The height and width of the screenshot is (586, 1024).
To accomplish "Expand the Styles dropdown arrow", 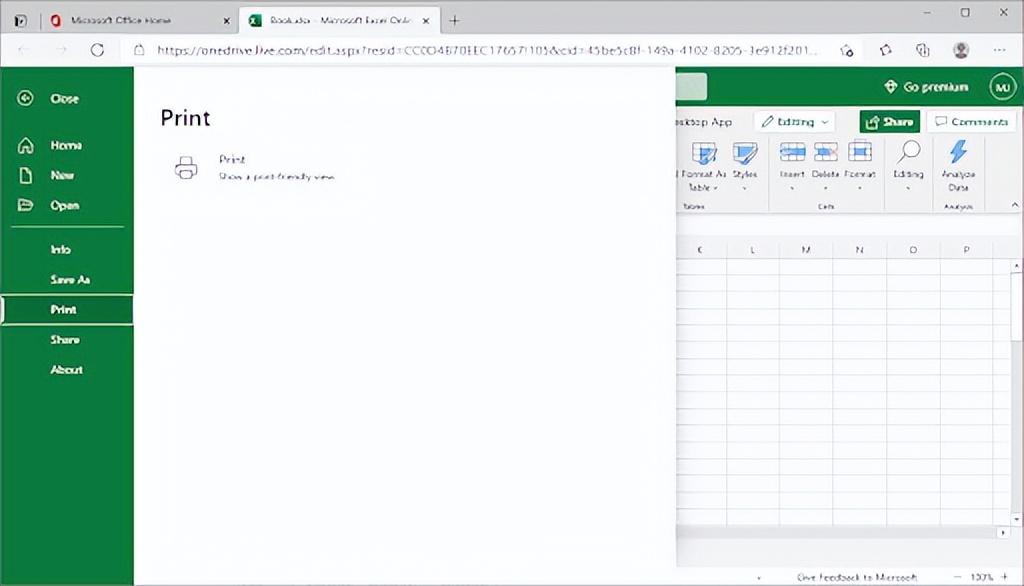I will click(744, 189).
